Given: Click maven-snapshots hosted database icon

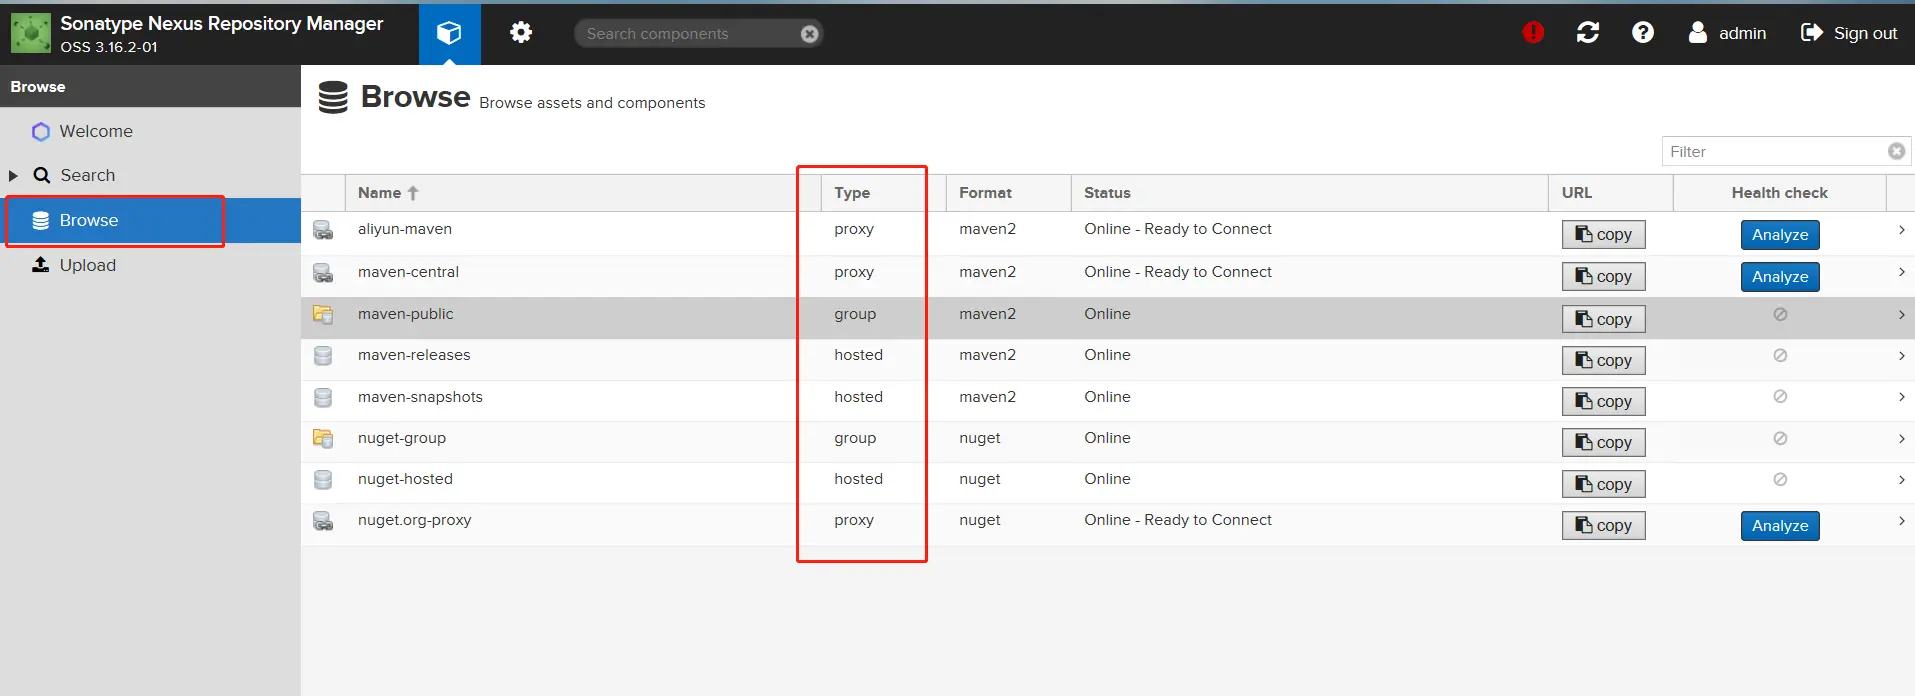Looking at the screenshot, I should pos(323,397).
